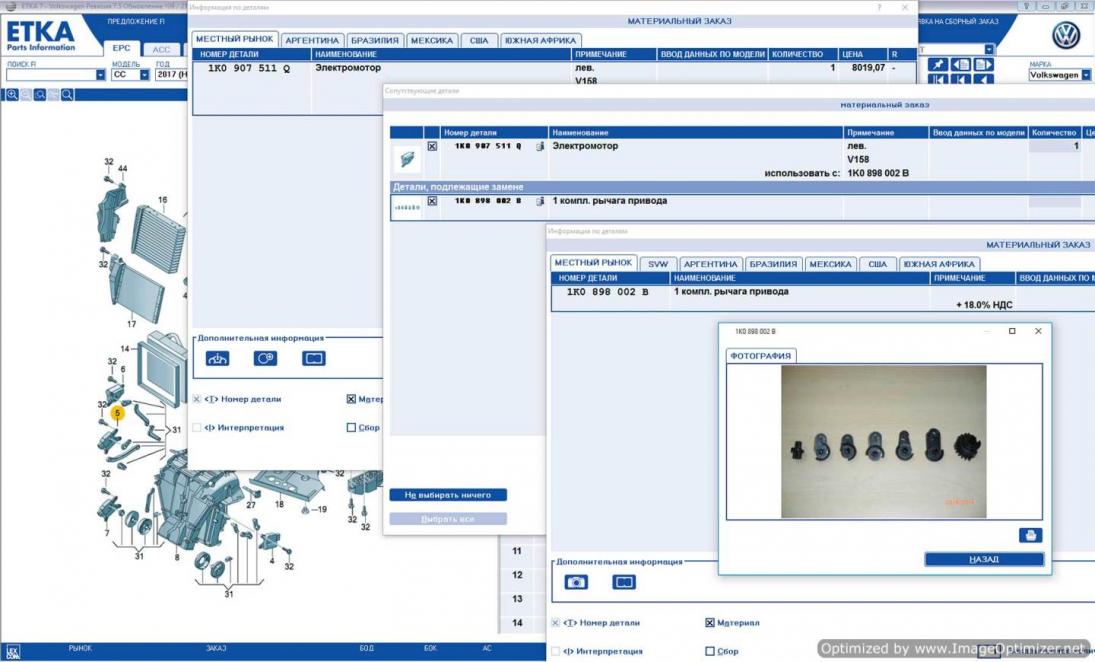The width and height of the screenshot is (1095, 662).
Task: Click the РЫНОК item in bottom status bar
Action: pyautogui.click(x=80, y=648)
